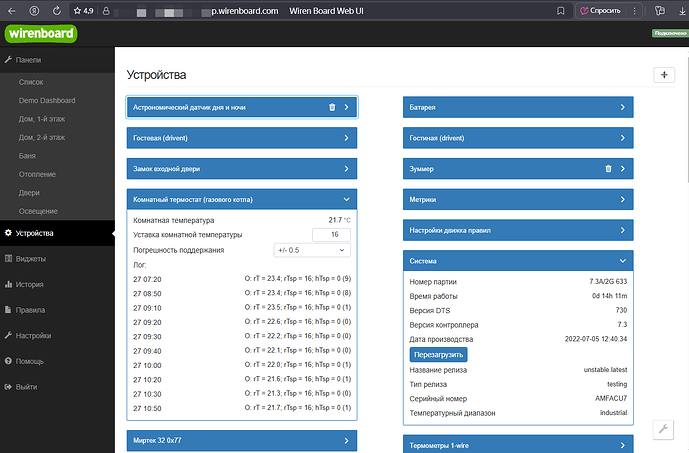
Task: Click Время работы value 0d 14h 11m
Action: (609, 296)
